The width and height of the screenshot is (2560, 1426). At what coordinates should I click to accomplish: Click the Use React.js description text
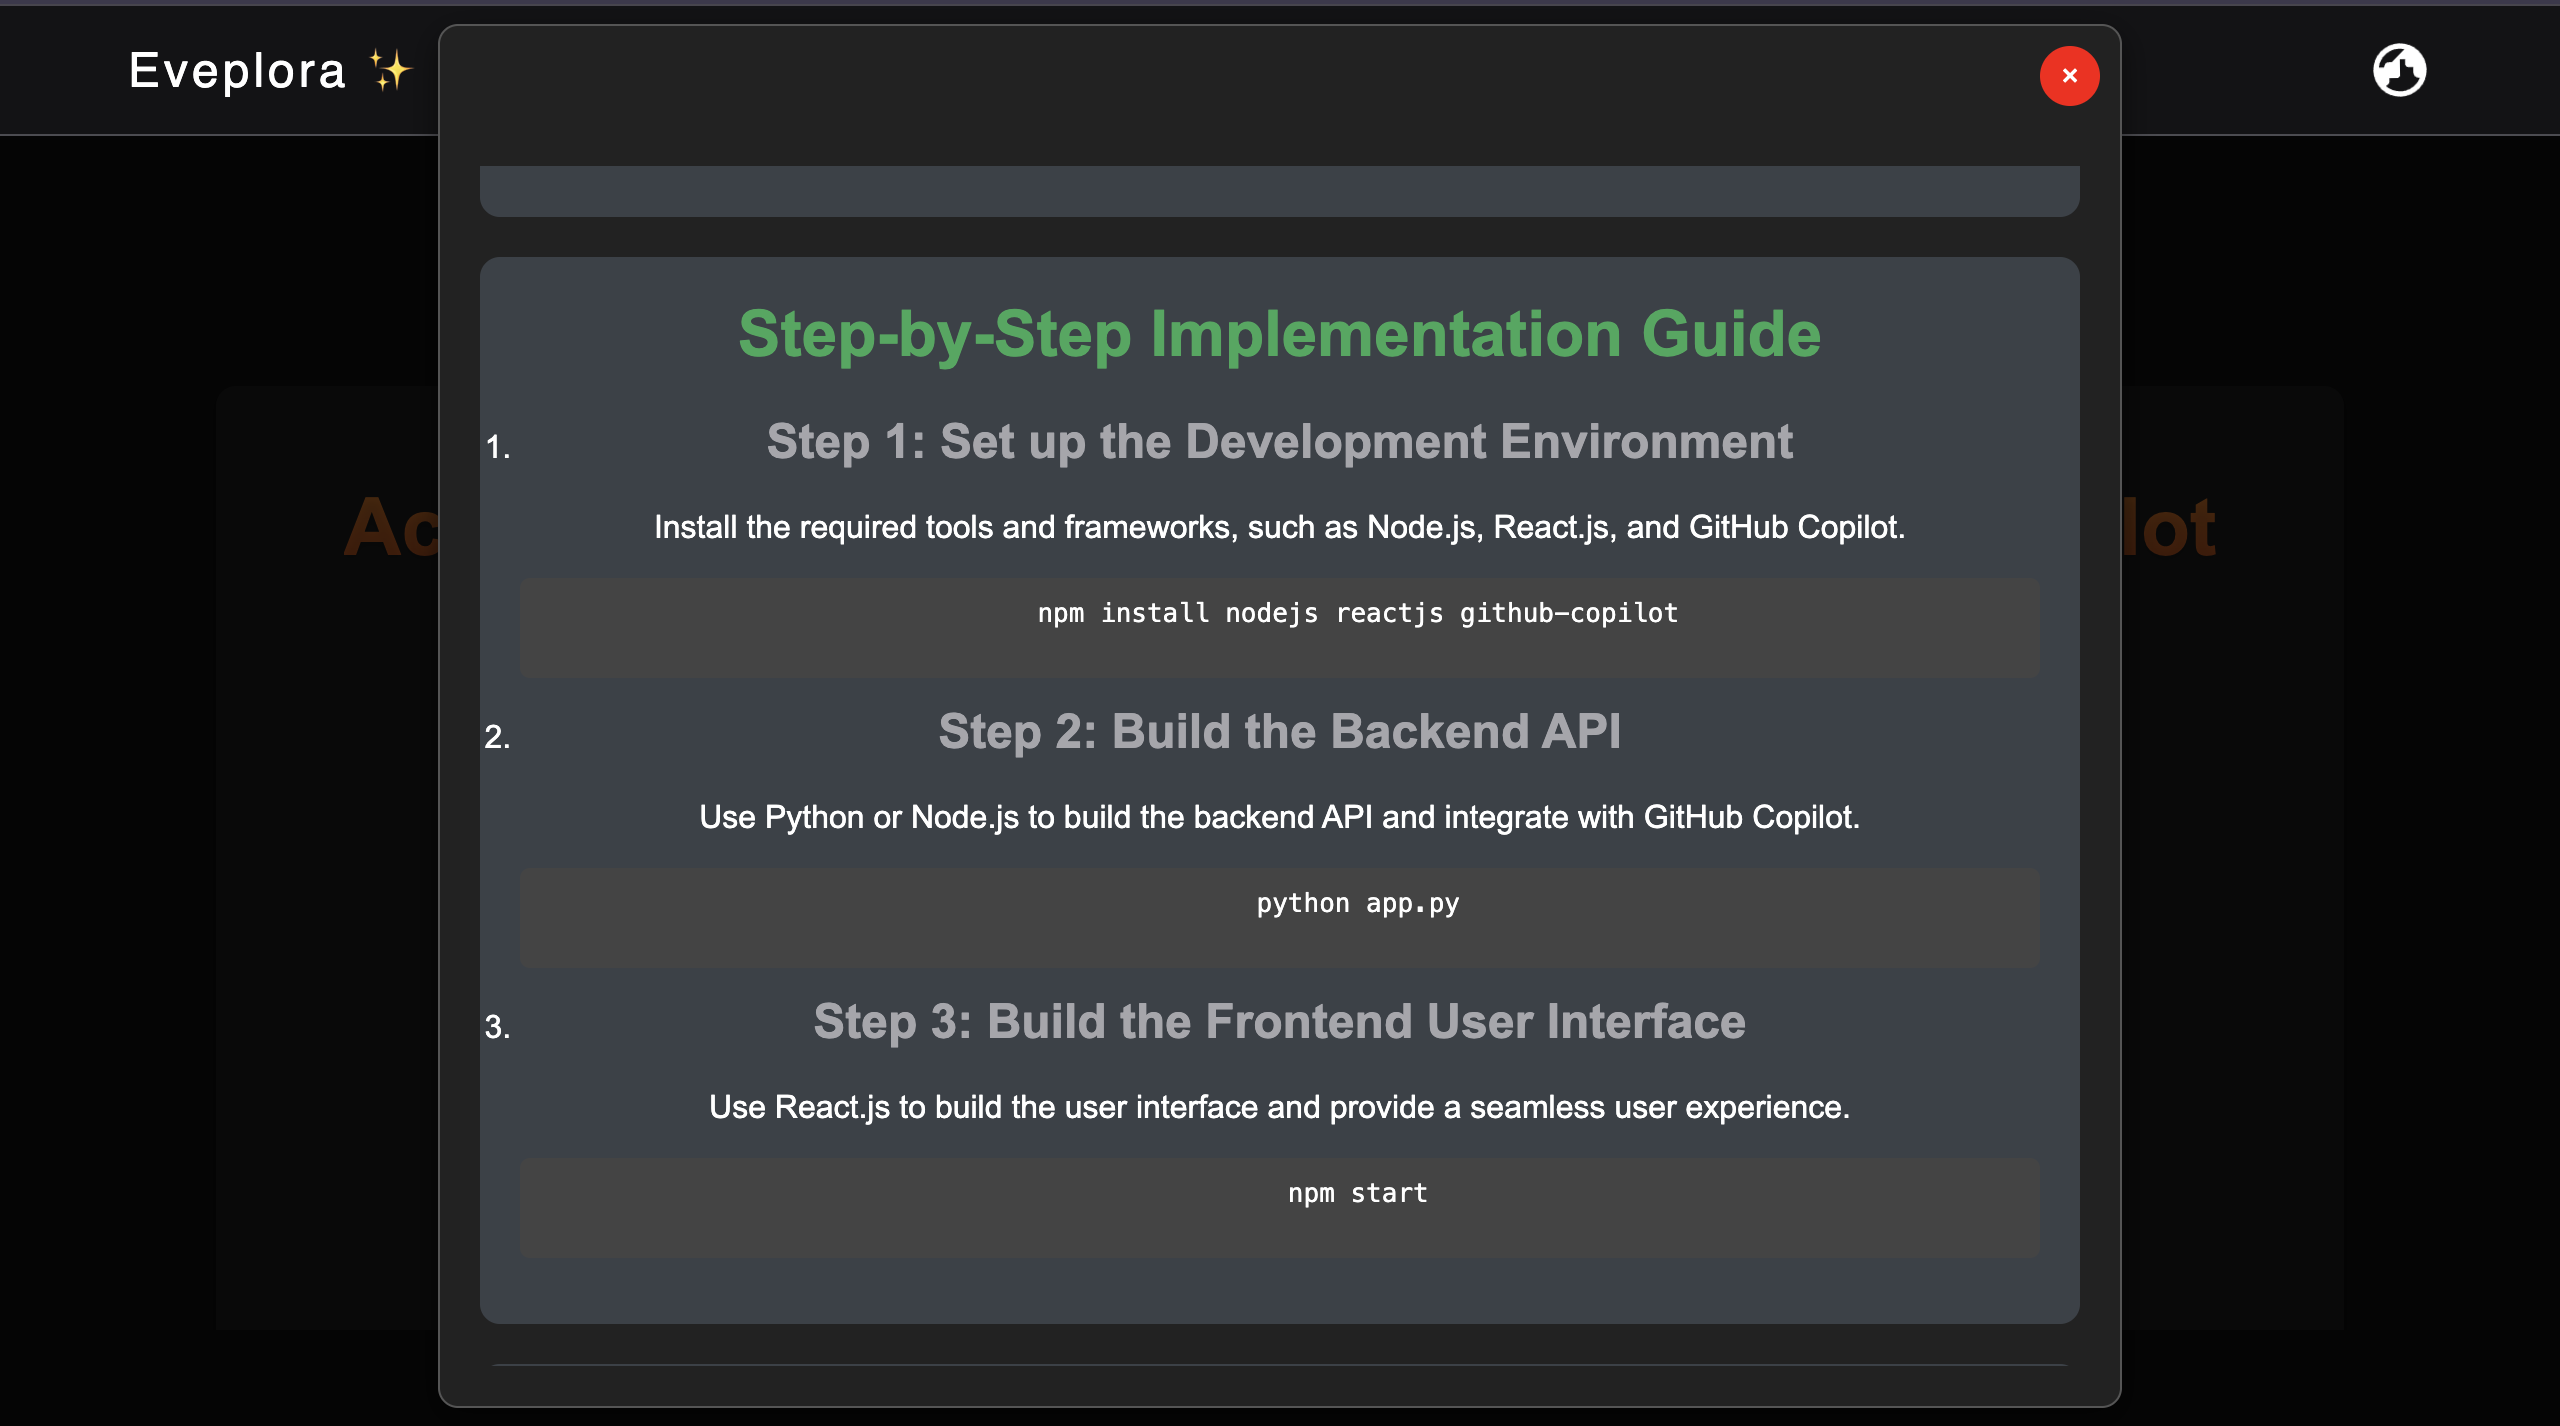(x=1279, y=1107)
